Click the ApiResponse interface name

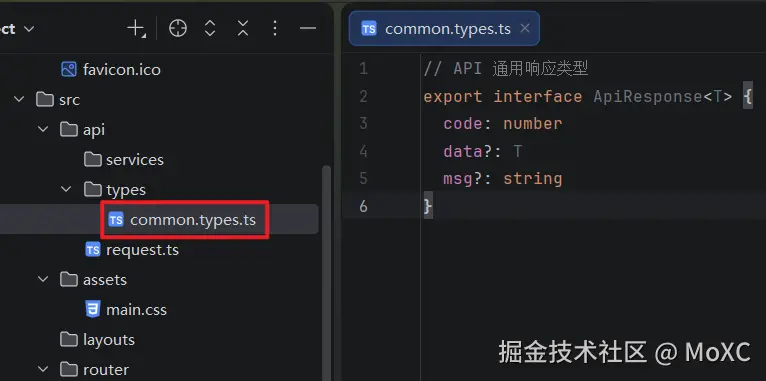[x=648, y=97]
